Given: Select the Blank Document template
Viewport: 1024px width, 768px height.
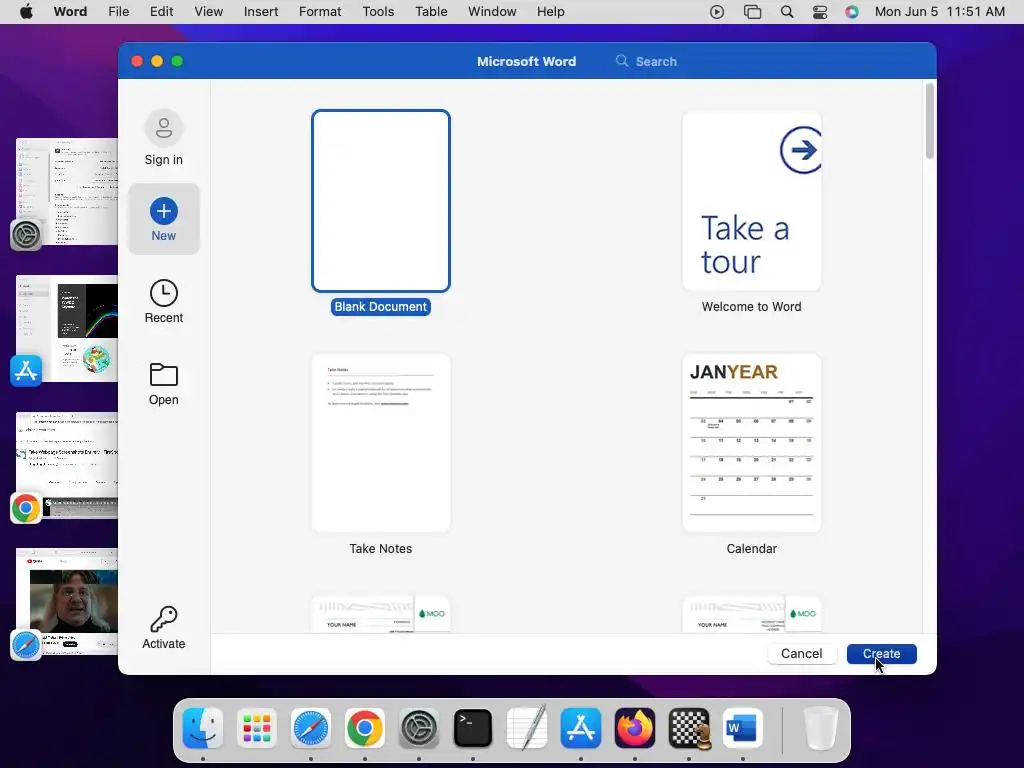Looking at the screenshot, I should 381,201.
